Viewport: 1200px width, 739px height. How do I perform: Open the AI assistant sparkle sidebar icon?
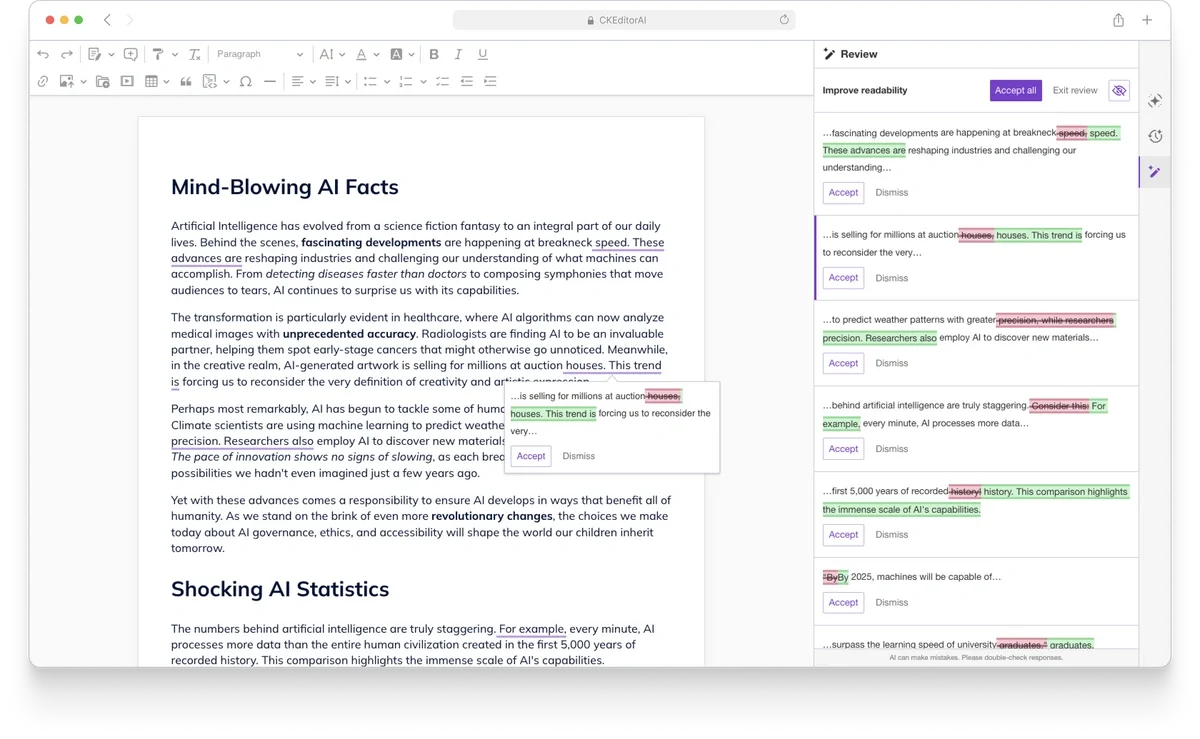pyautogui.click(x=1155, y=101)
